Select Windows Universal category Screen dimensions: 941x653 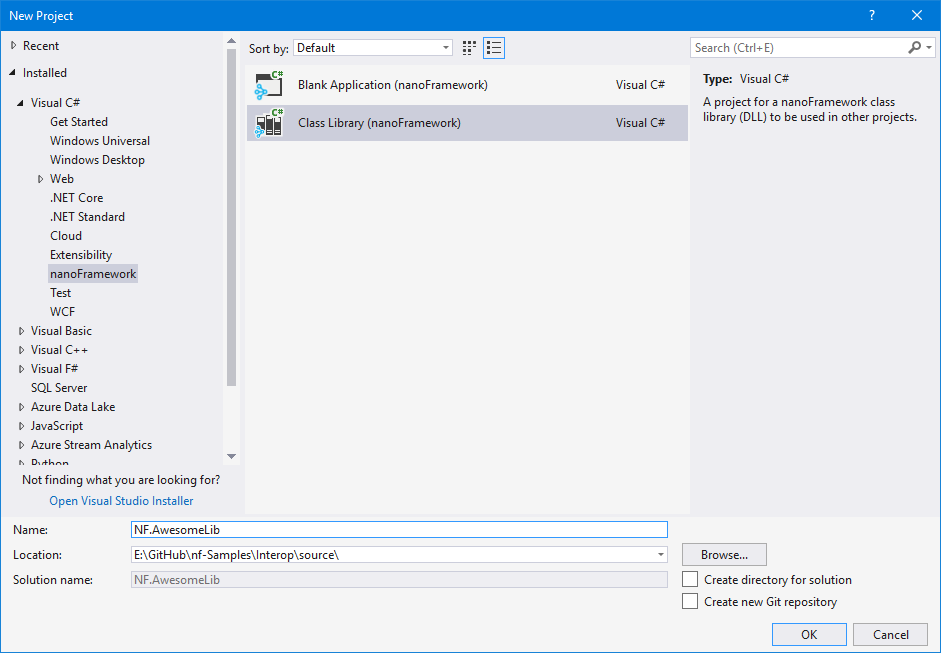100,141
